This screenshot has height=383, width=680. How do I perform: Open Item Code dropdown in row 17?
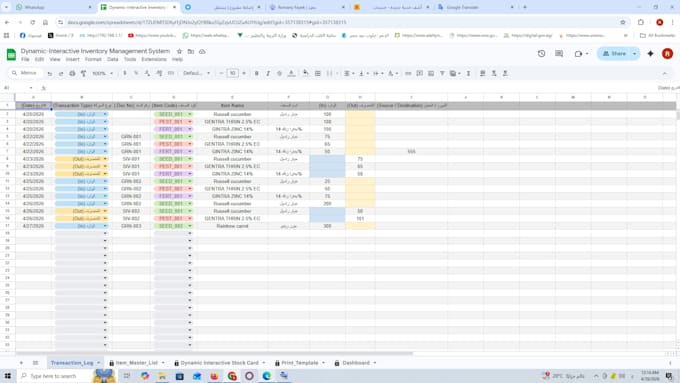[x=190, y=226]
